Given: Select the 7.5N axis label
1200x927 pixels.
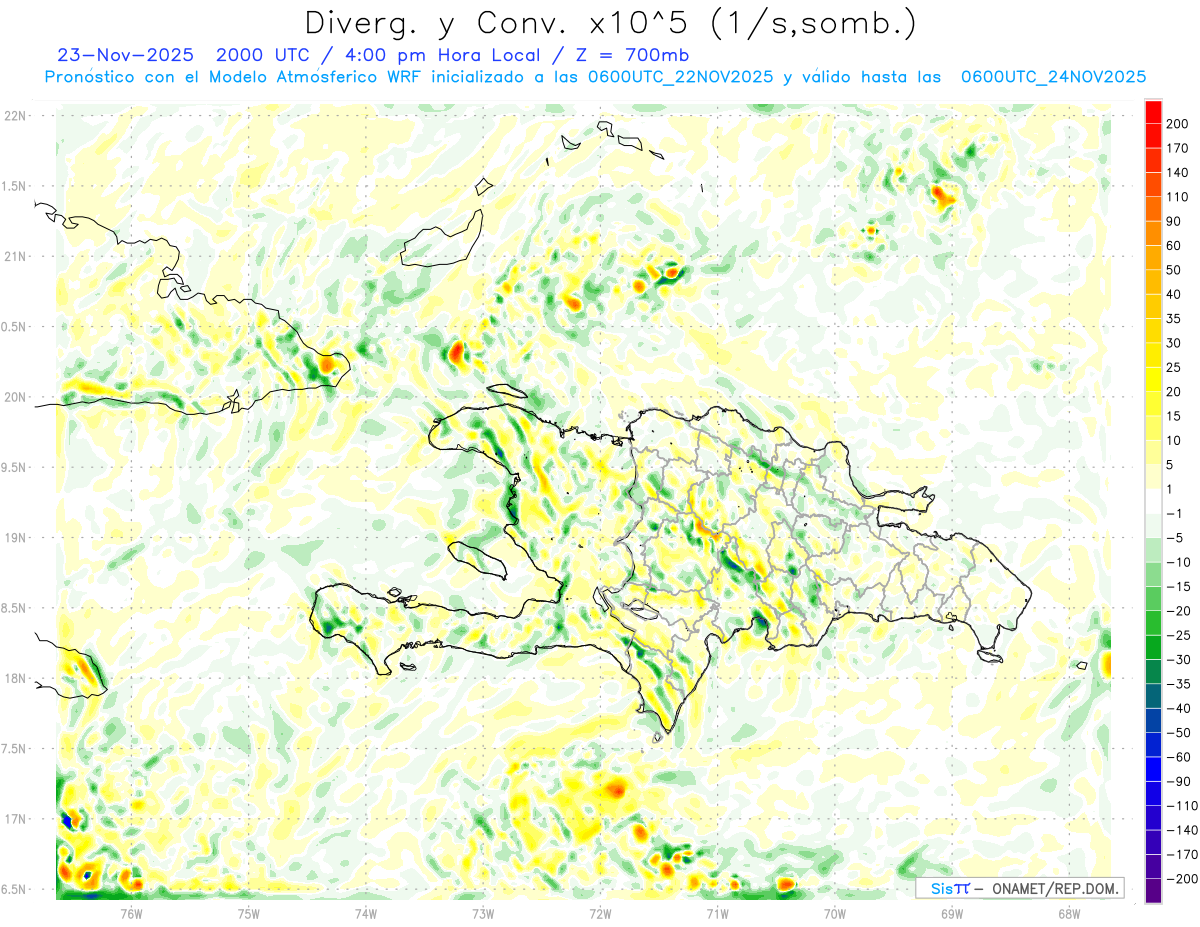Looking at the screenshot, I should 15,749.
